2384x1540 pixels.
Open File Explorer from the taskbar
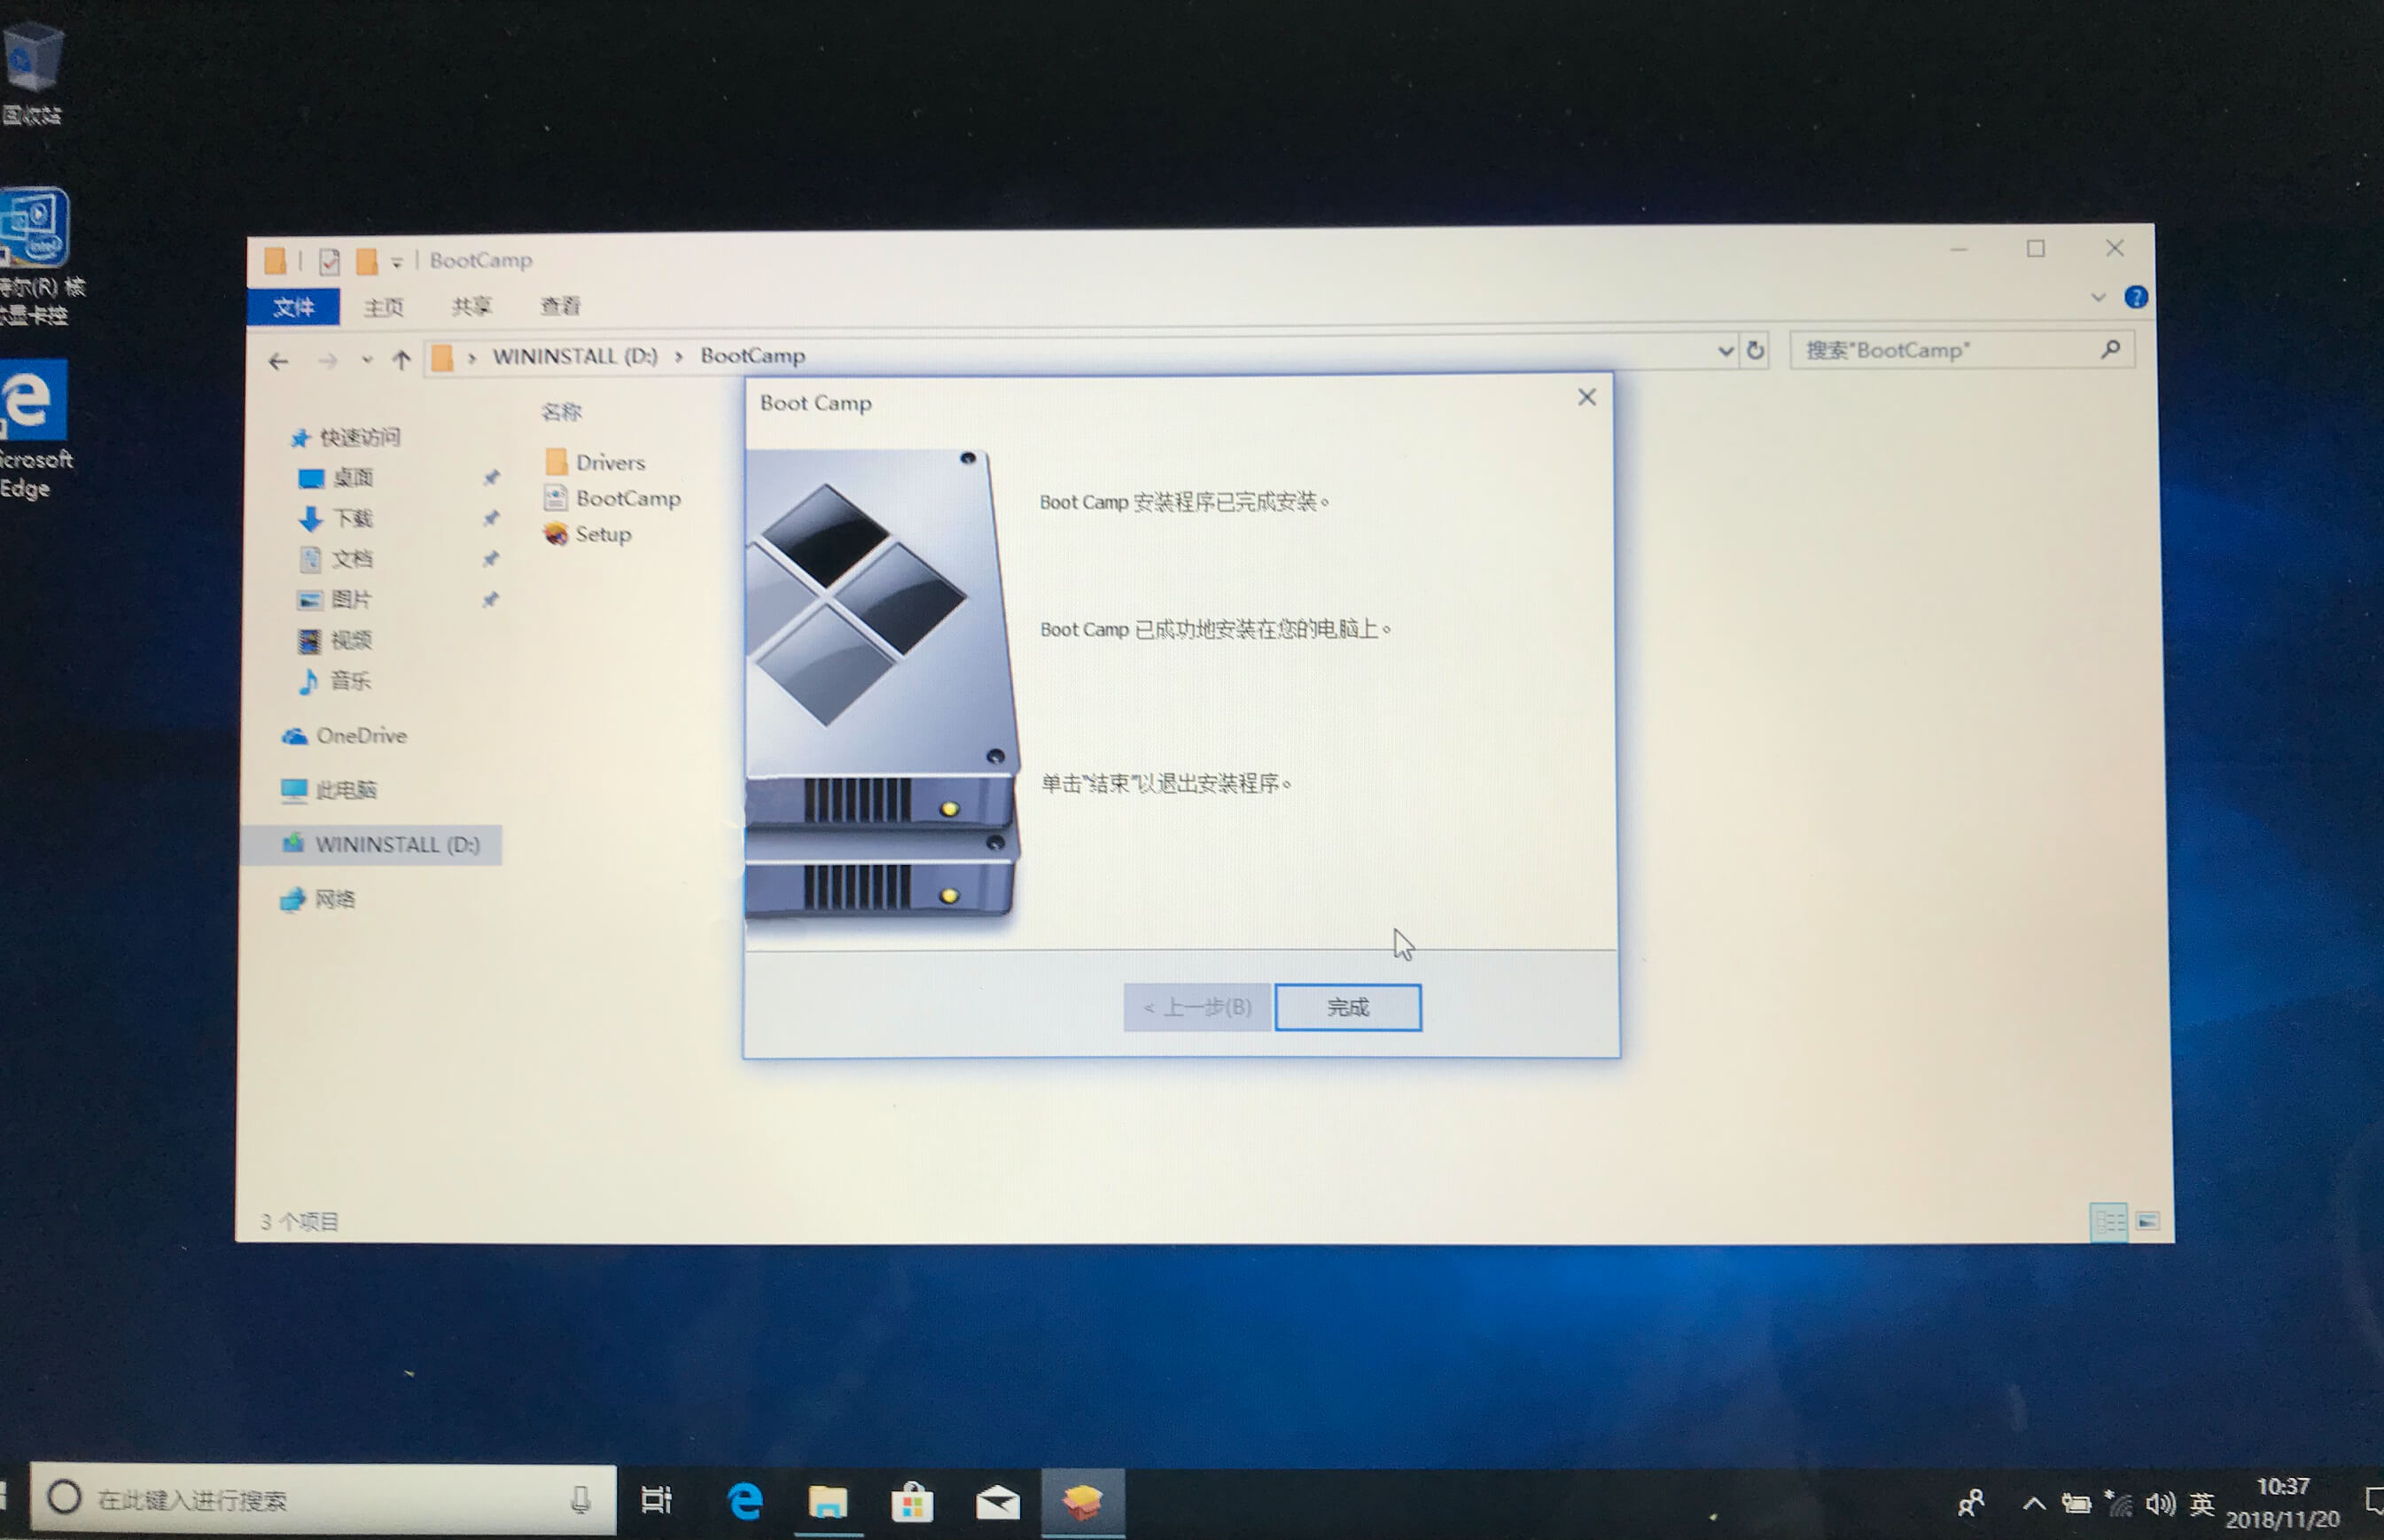829,1501
